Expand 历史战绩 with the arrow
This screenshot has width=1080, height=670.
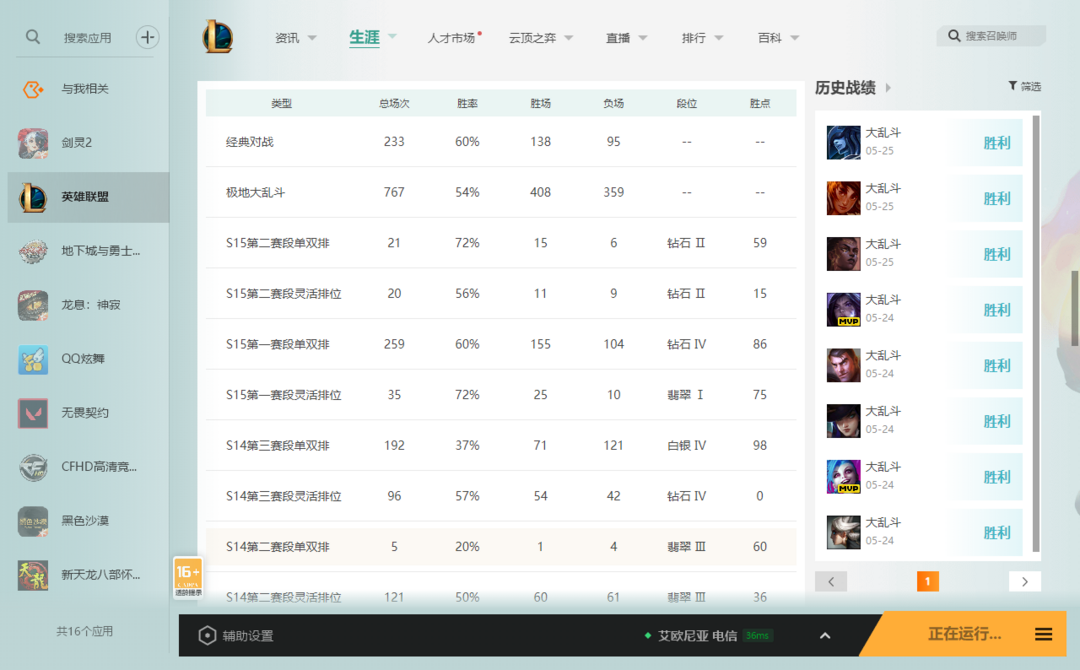tap(889, 87)
